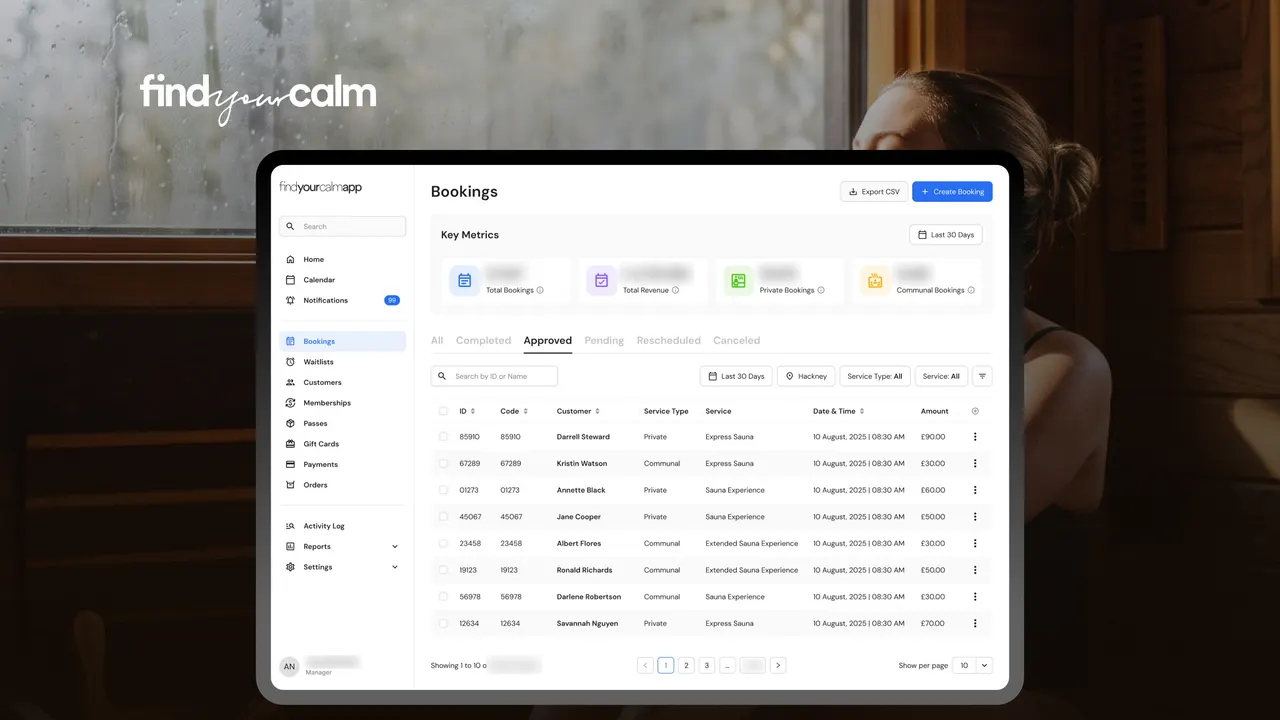This screenshot has width=1280, height=720.
Task: Switch to the Completed tab
Action: (483, 341)
